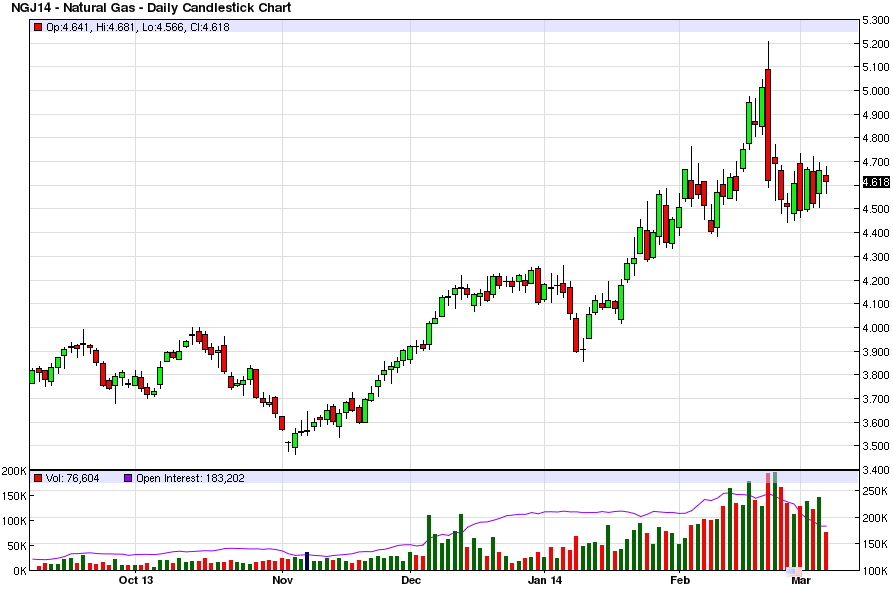The height and width of the screenshot is (589, 893).
Task: Click the Nov date label
Action: [282, 580]
